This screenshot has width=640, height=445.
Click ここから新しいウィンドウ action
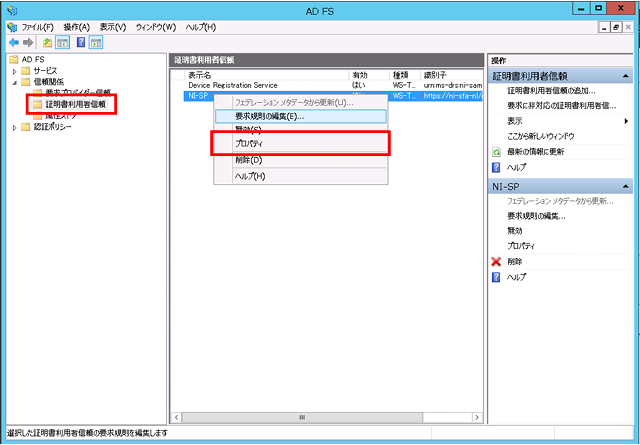tap(541, 136)
